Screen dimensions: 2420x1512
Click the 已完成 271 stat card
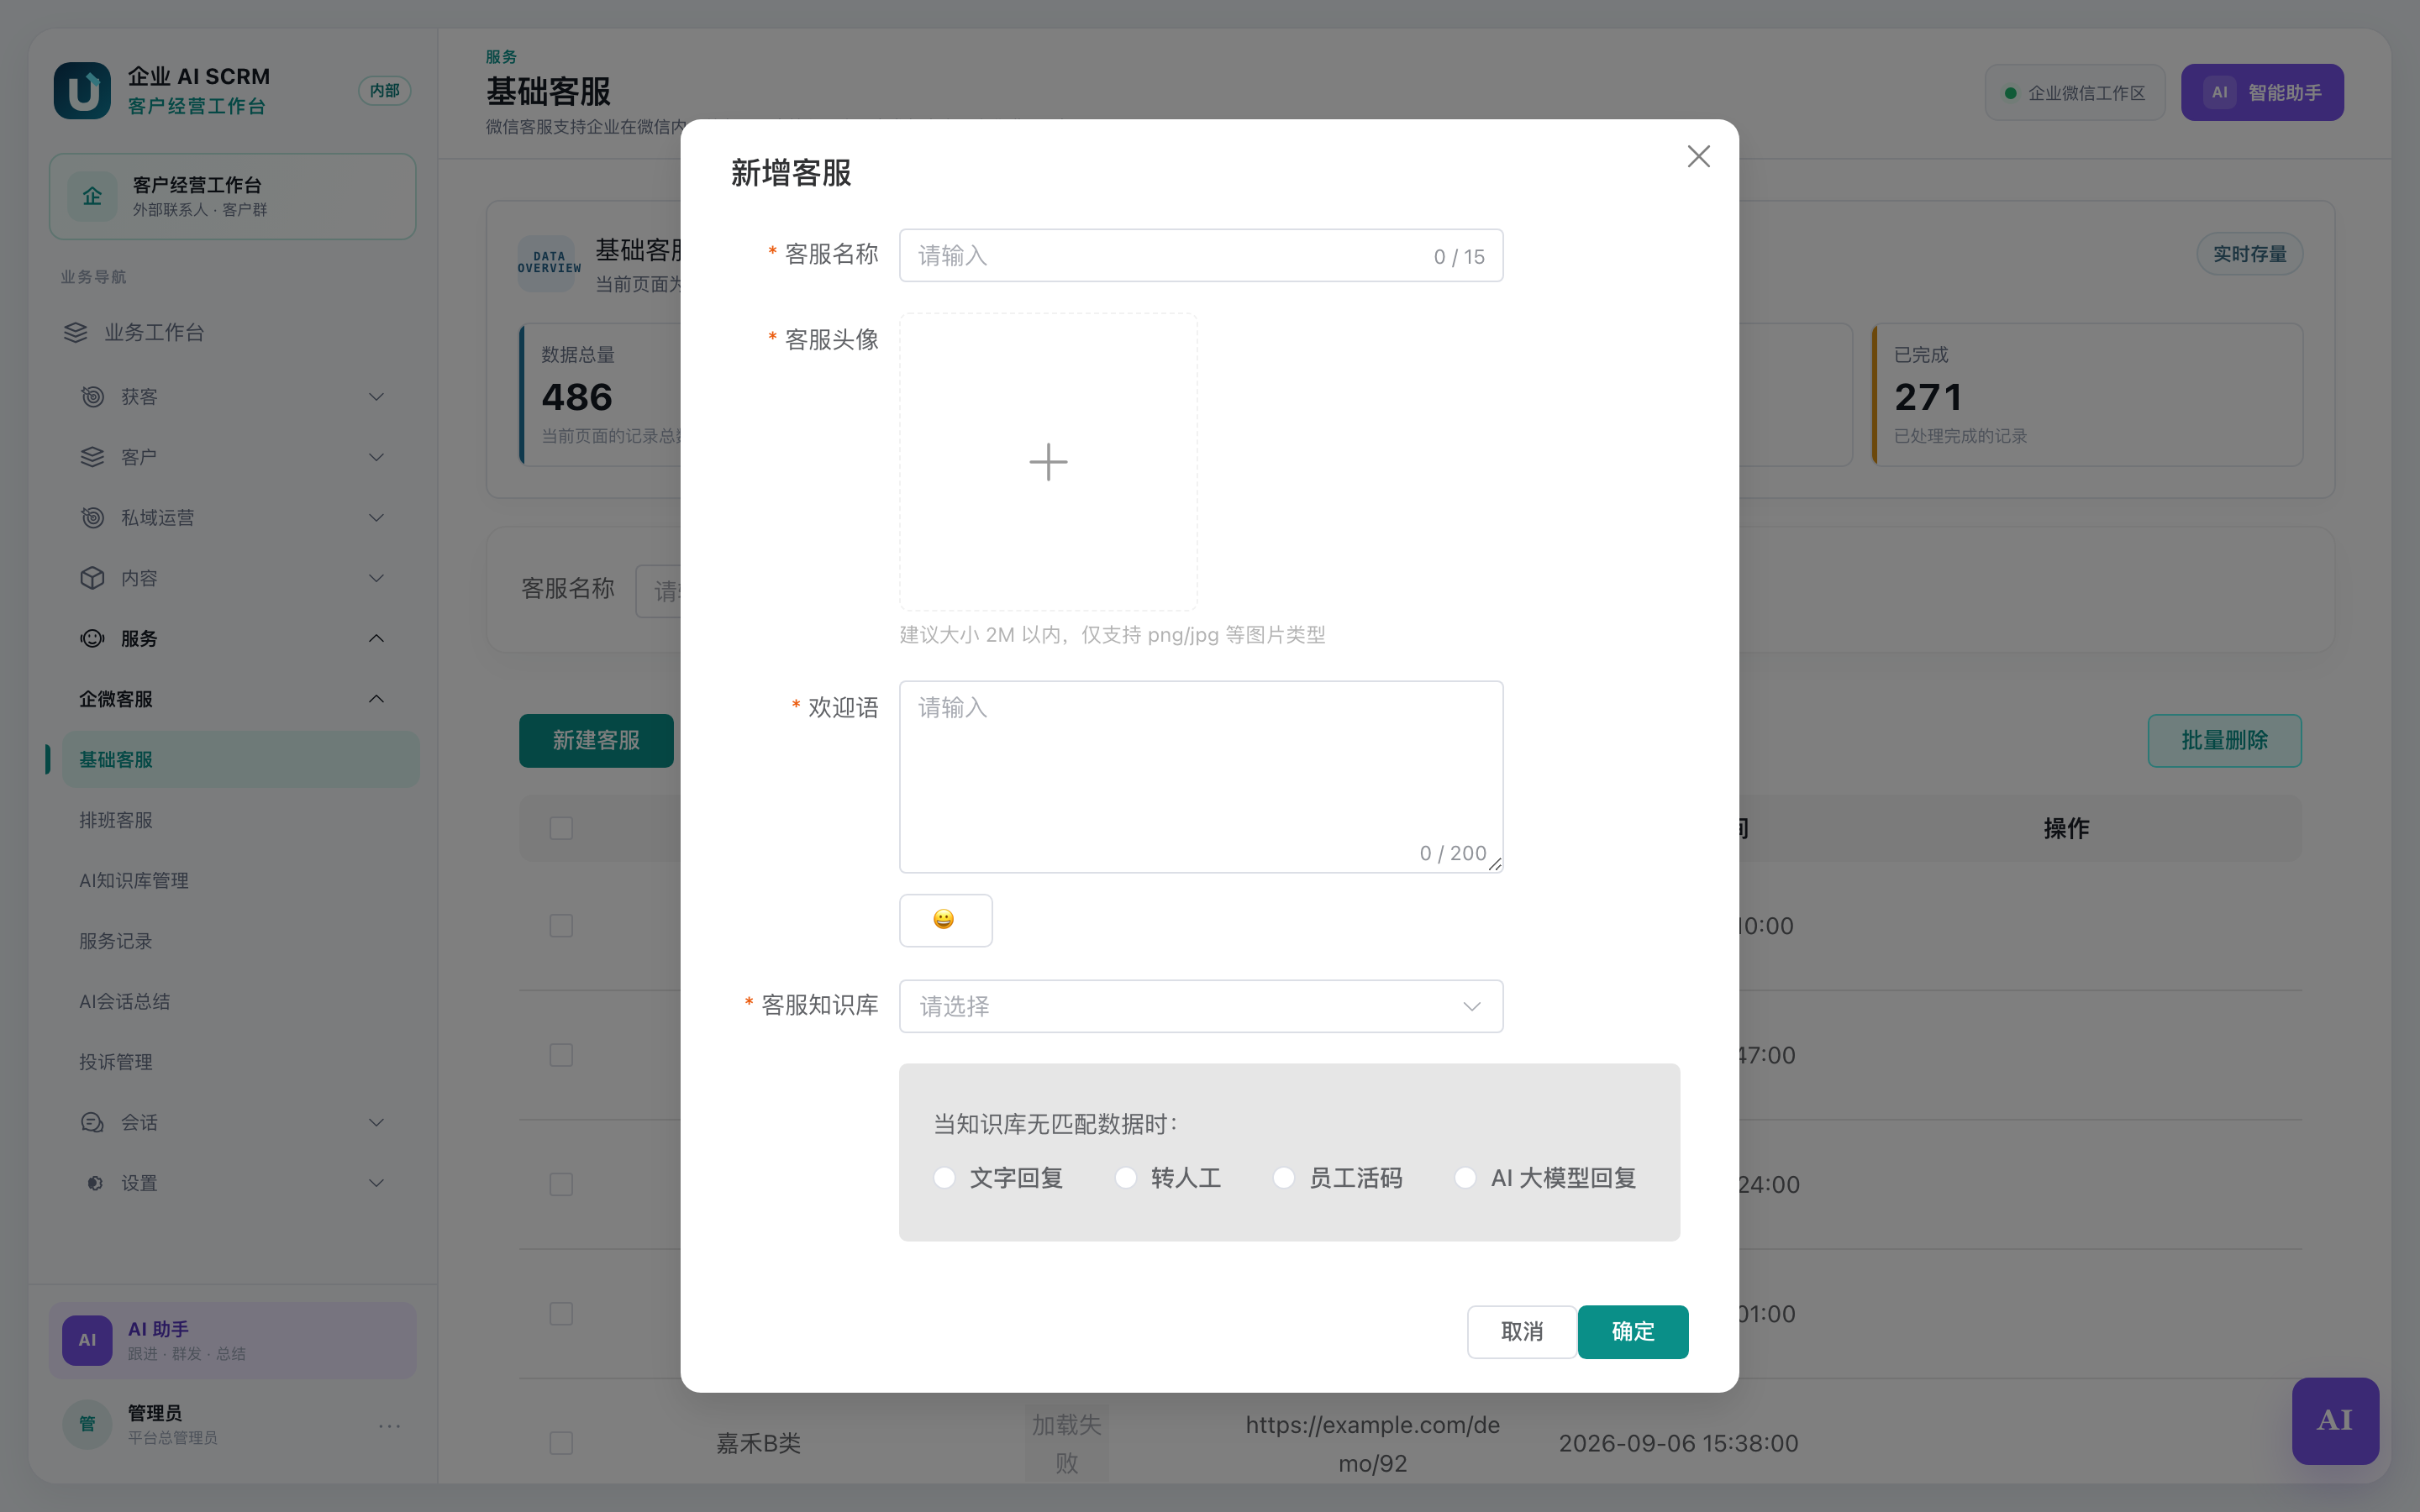point(2087,394)
